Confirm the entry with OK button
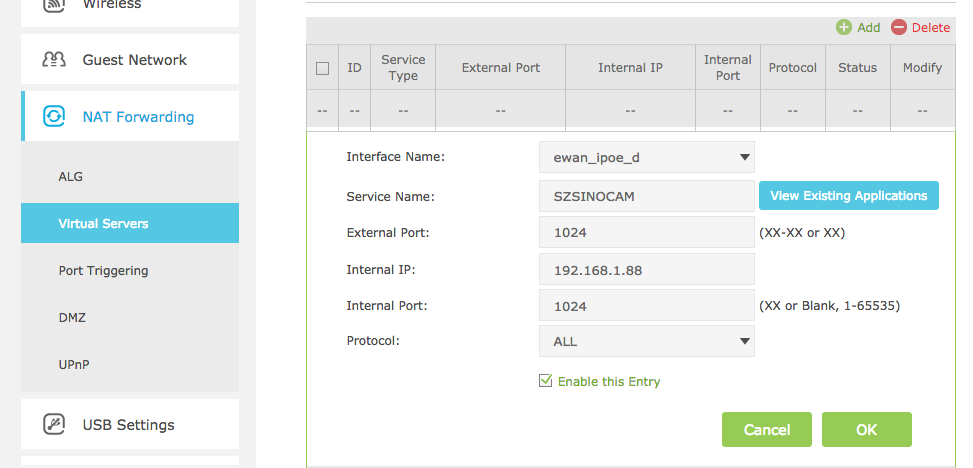The width and height of the screenshot is (973, 468). pos(867,430)
